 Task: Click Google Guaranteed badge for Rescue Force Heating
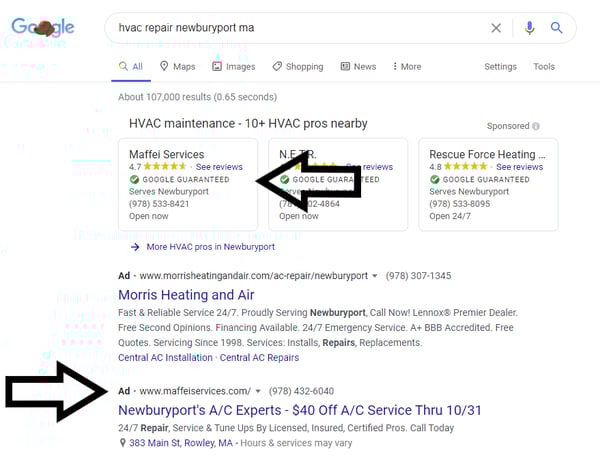point(434,180)
